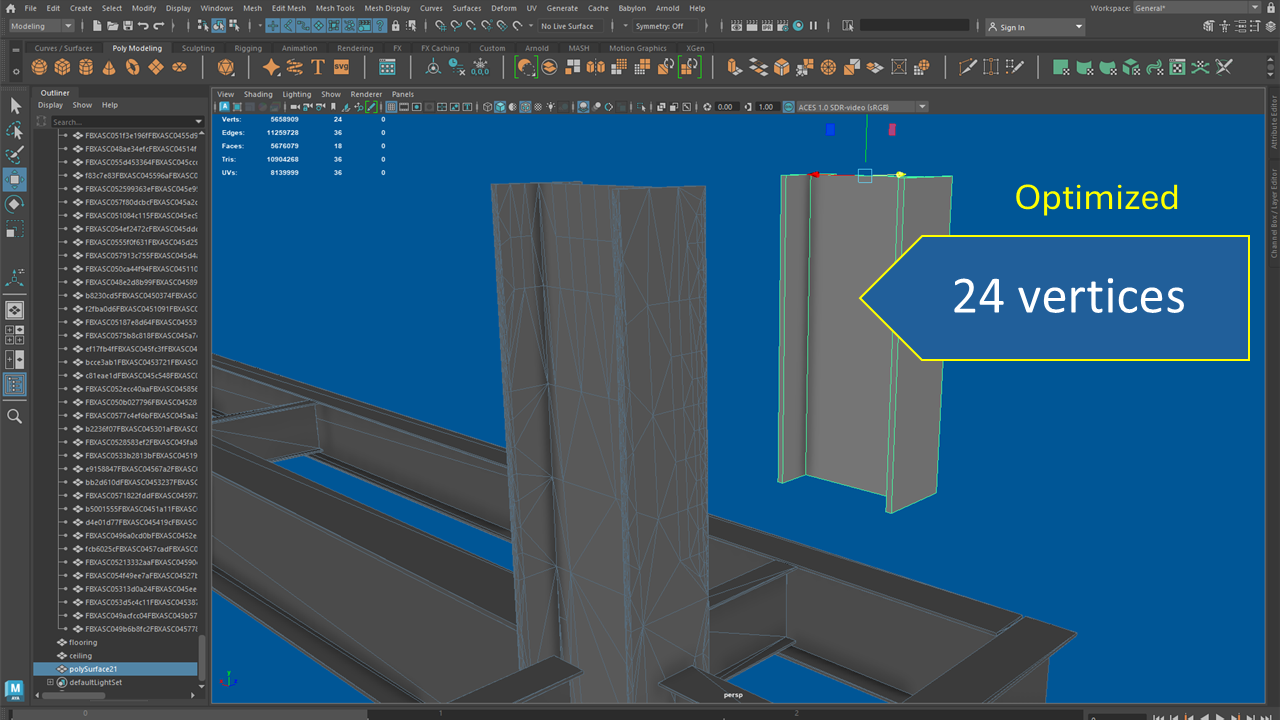Image resolution: width=1280 pixels, height=720 pixels.
Task: Create a polygon sphere from the shelf
Action: pos(39,67)
